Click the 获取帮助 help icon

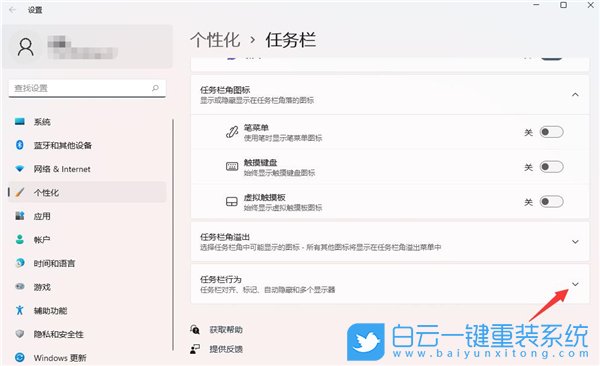point(195,329)
